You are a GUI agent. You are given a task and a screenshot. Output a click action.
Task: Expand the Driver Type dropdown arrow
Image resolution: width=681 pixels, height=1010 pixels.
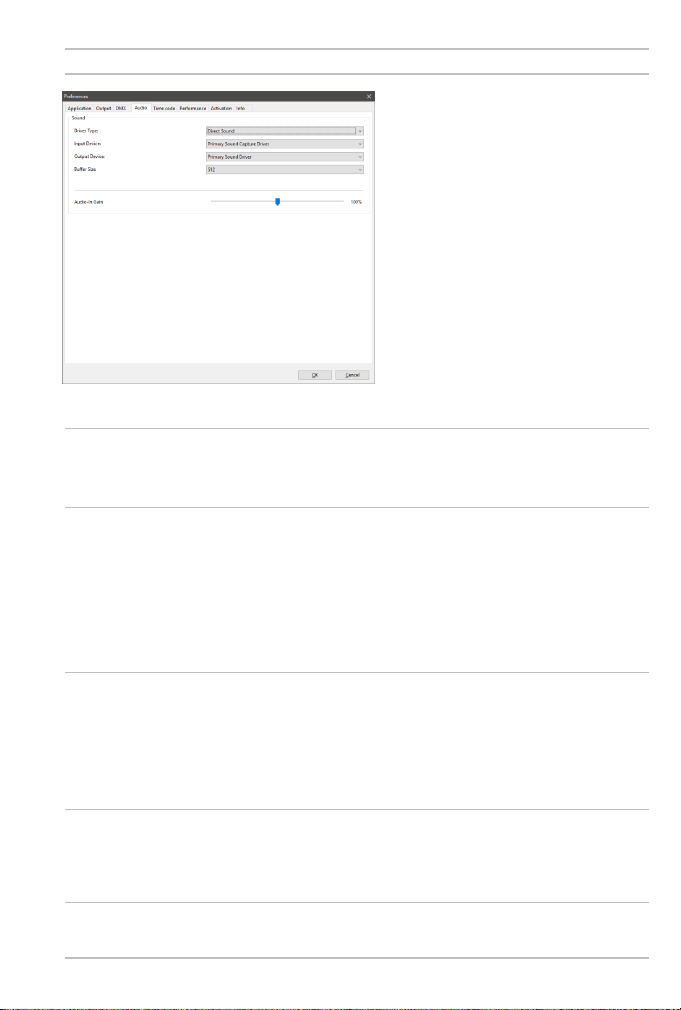[360, 130]
